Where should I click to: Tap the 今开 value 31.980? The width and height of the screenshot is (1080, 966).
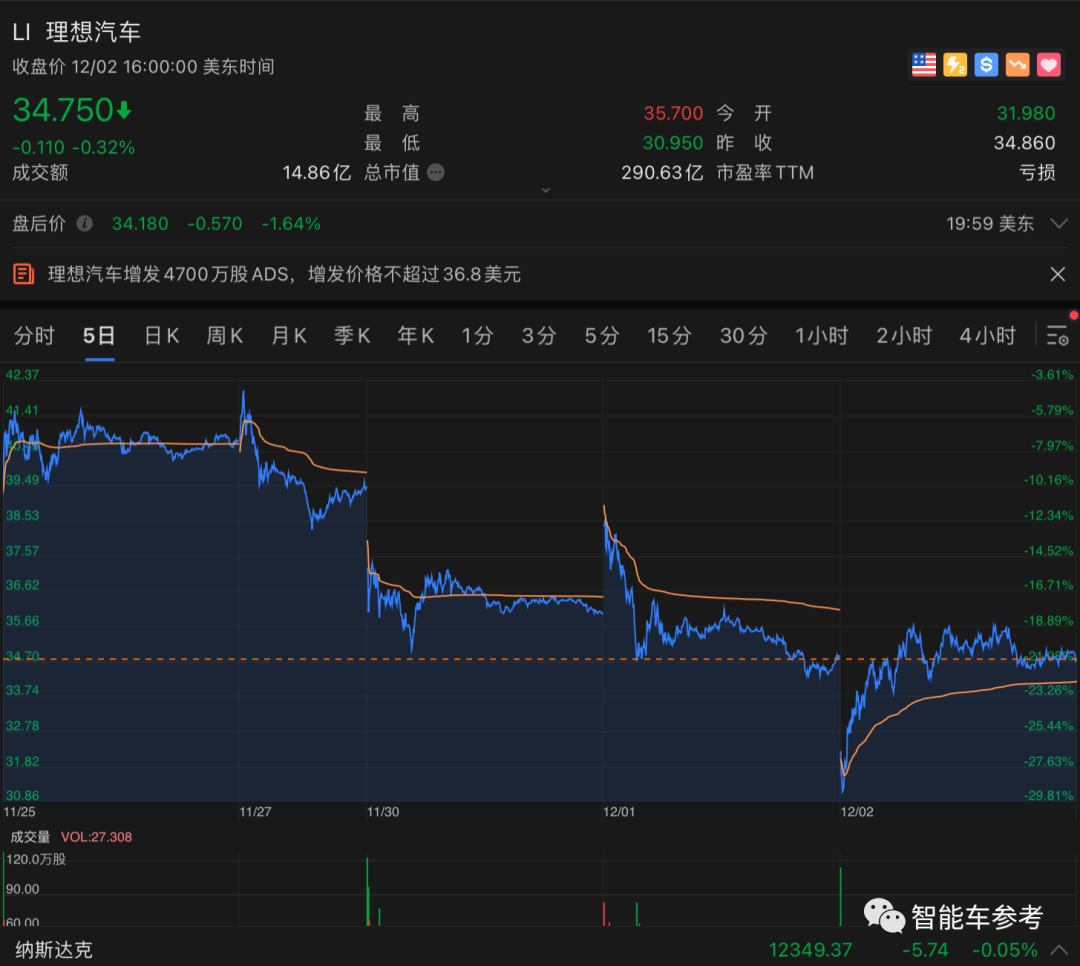[1026, 113]
